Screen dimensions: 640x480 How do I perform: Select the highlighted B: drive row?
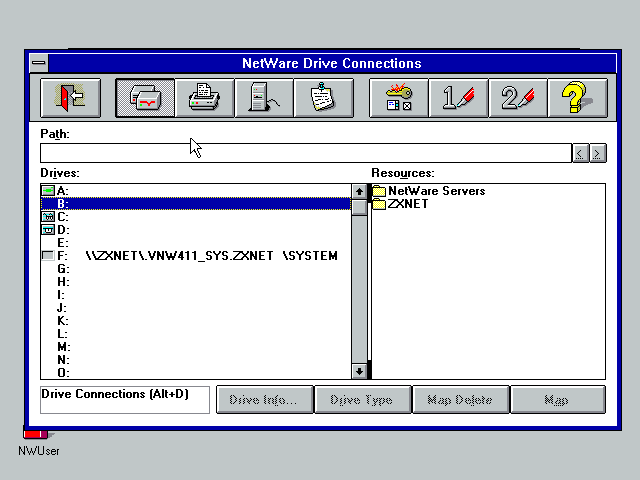click(196, 204)
